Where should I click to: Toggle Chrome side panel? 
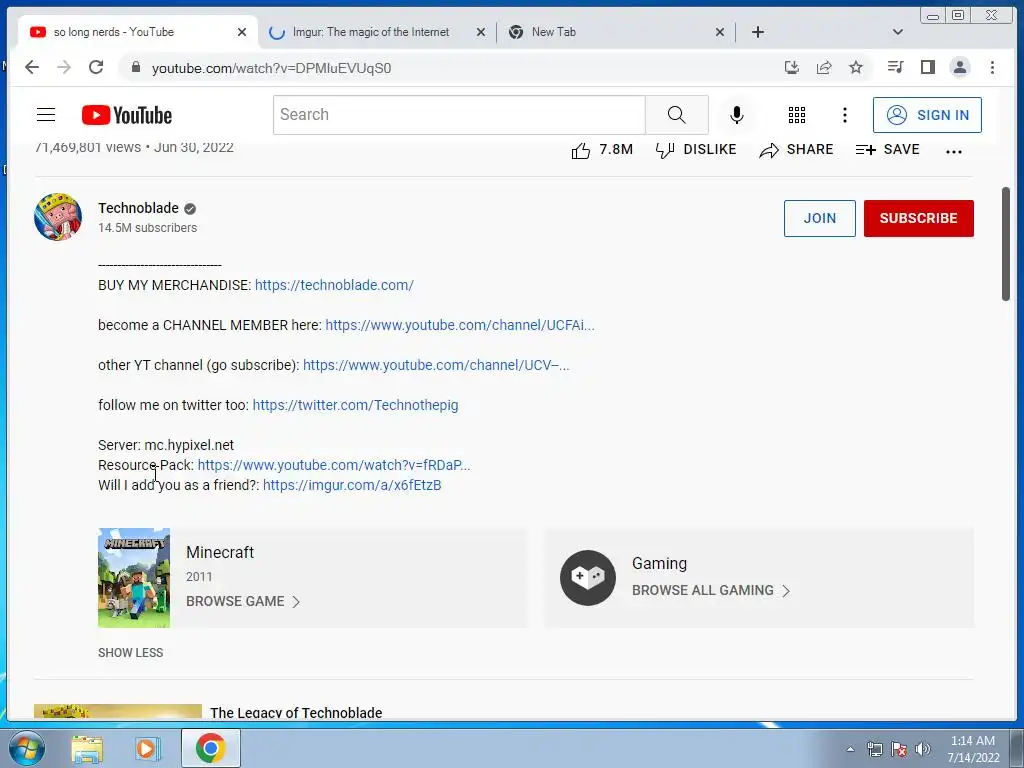click(927, 67)
